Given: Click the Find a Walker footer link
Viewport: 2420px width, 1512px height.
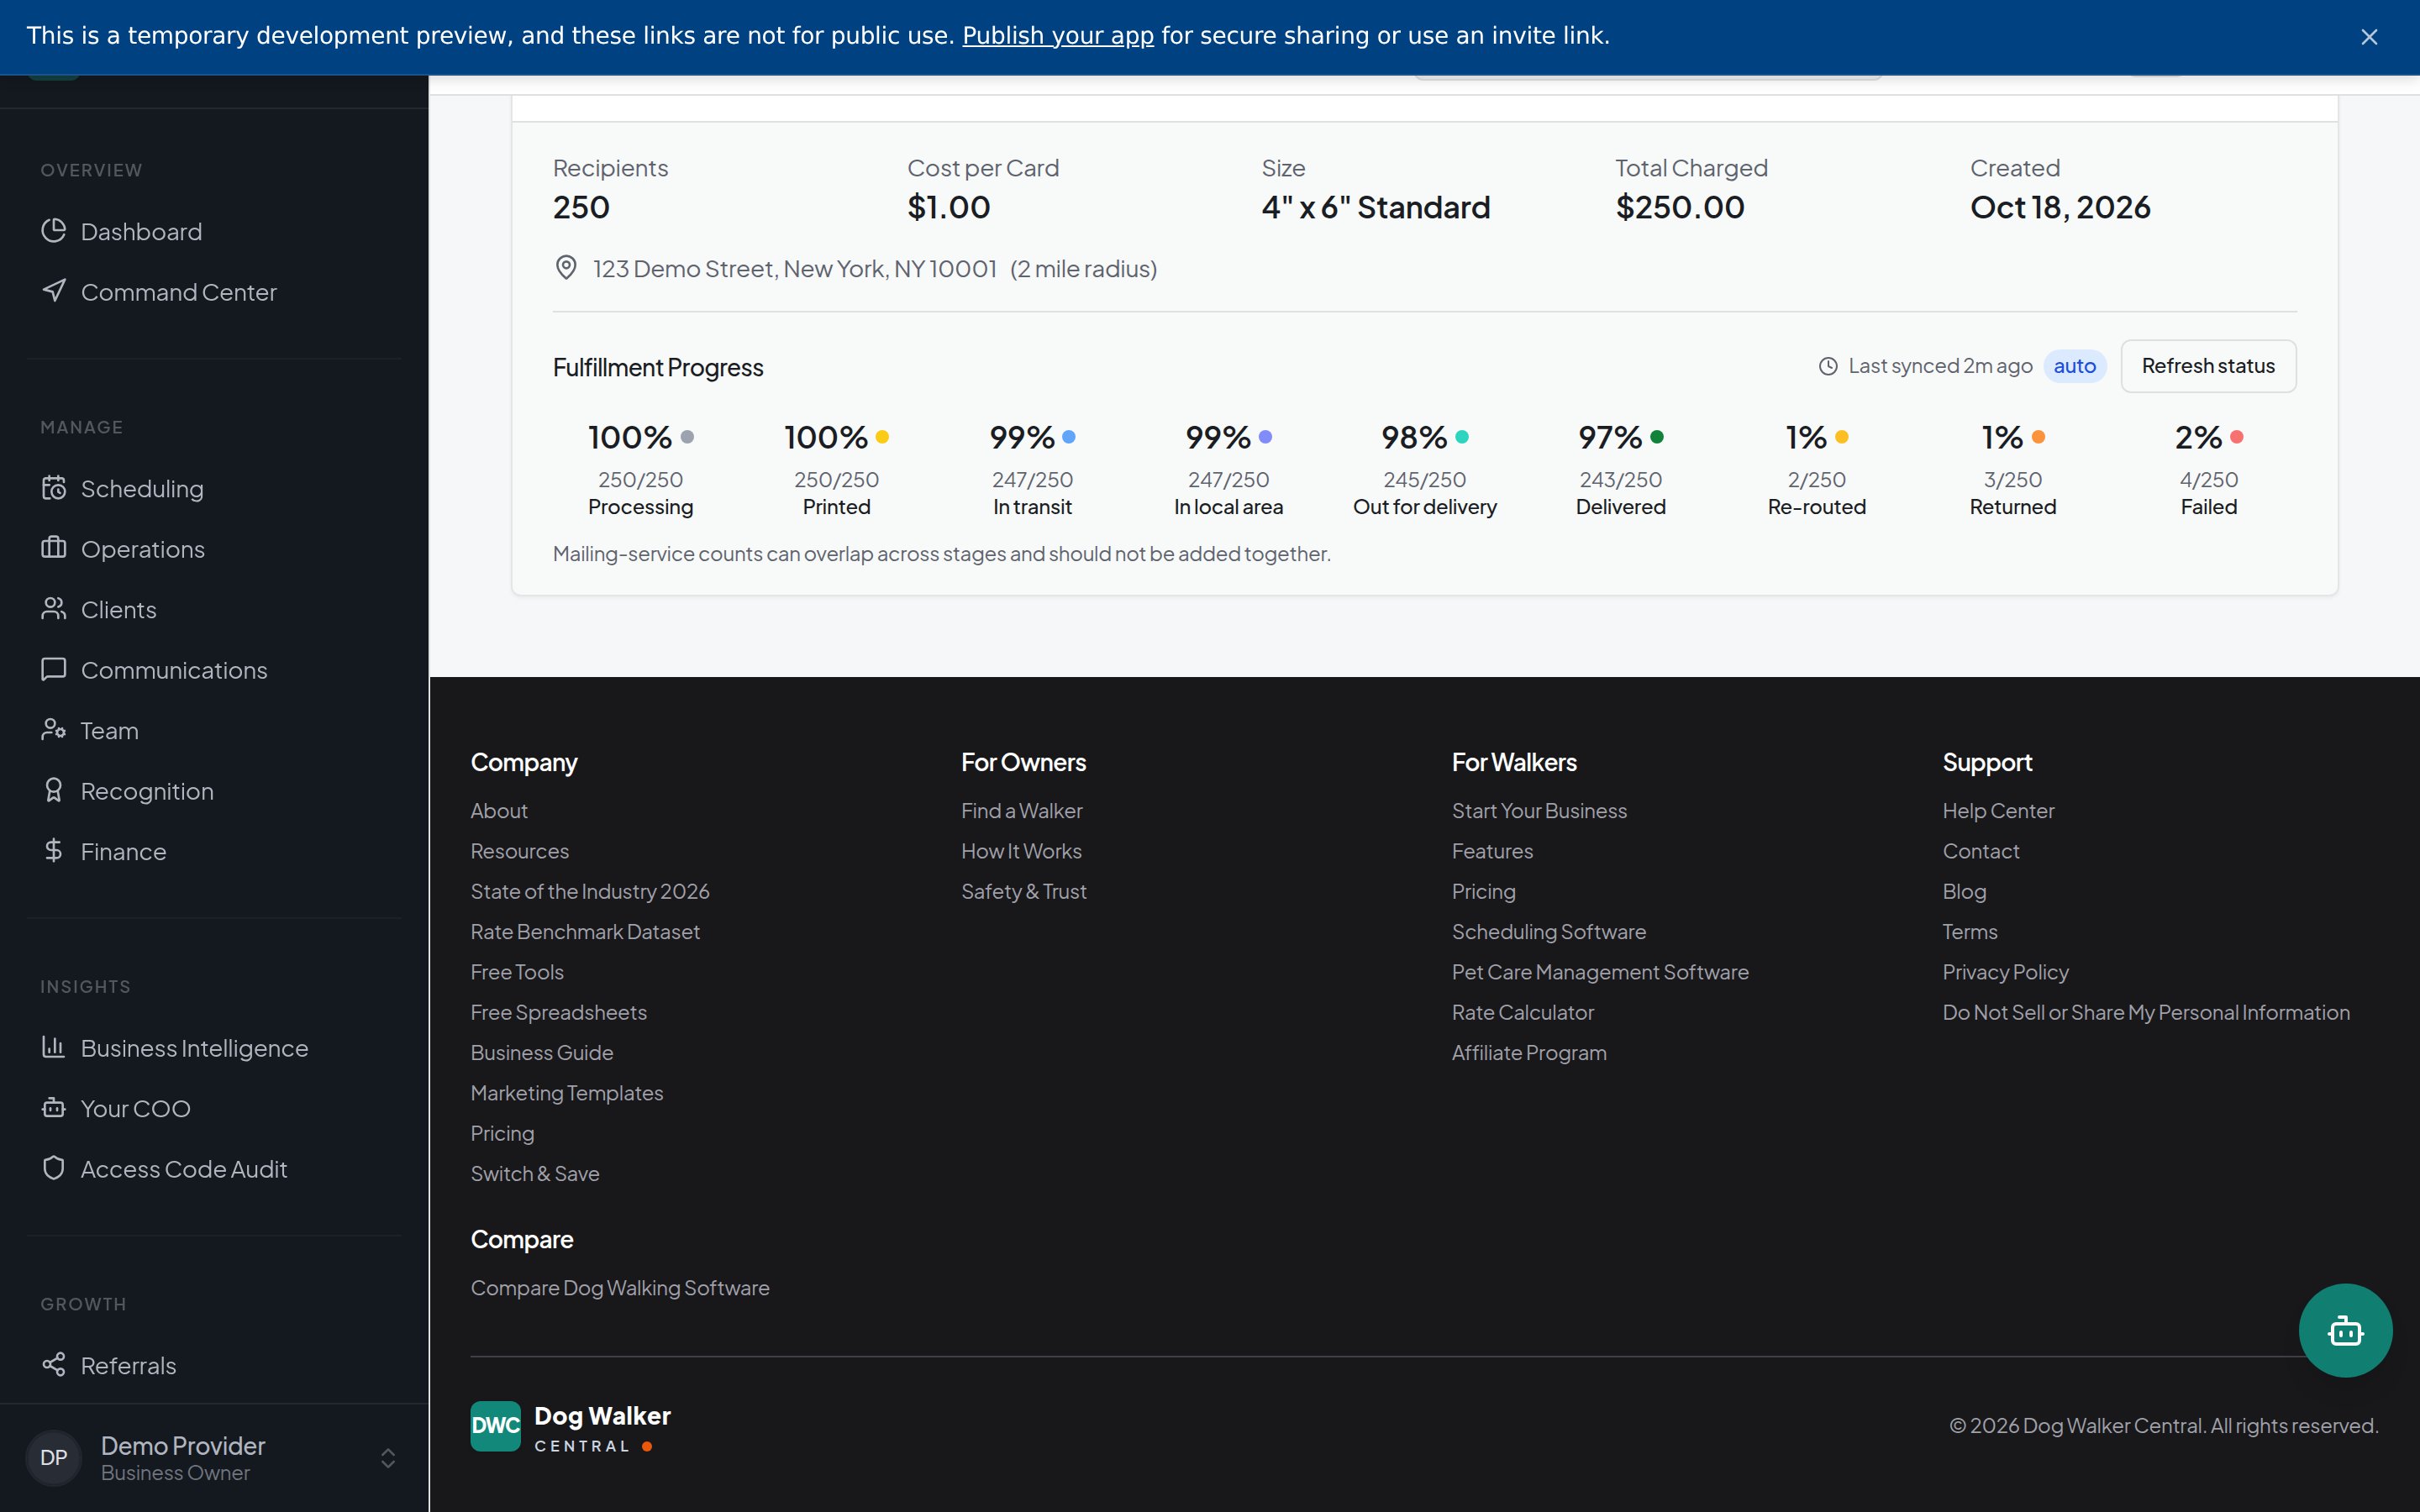Looking at the screenshot, I should tap(1021, 811).
